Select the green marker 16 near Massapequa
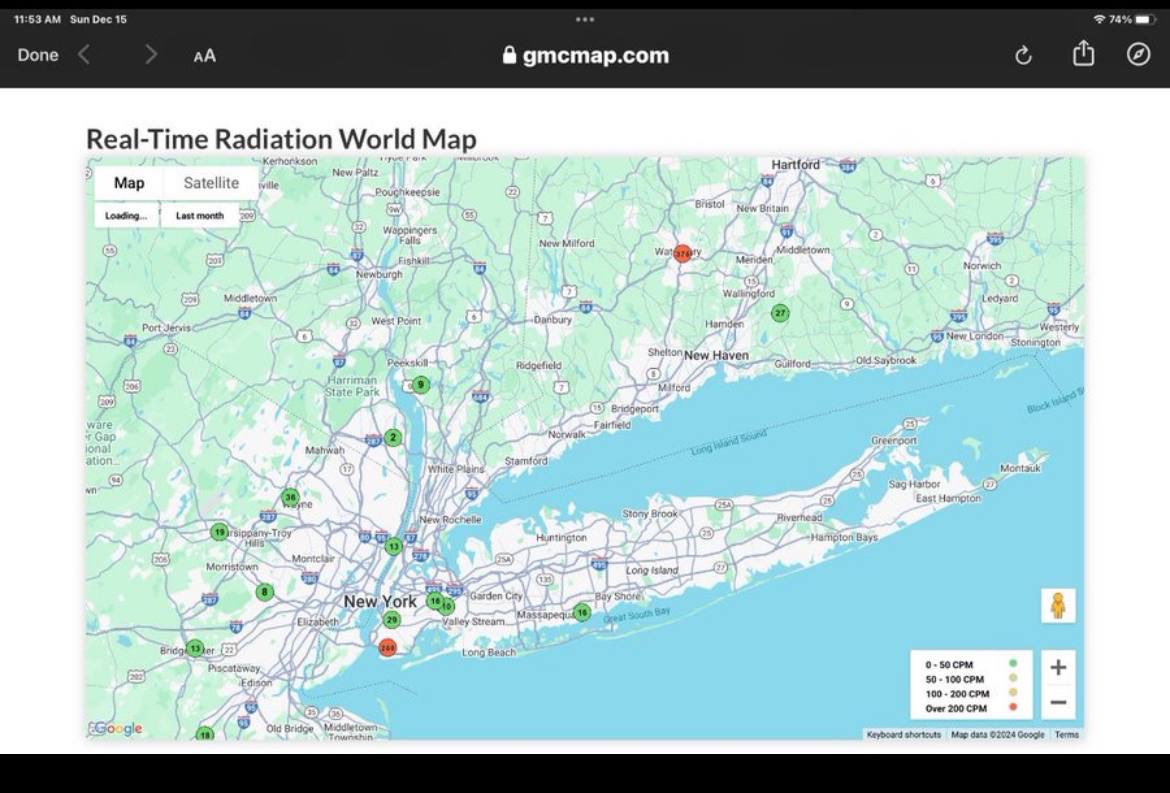Viewport: 1170px width, 793px height. 581,611
